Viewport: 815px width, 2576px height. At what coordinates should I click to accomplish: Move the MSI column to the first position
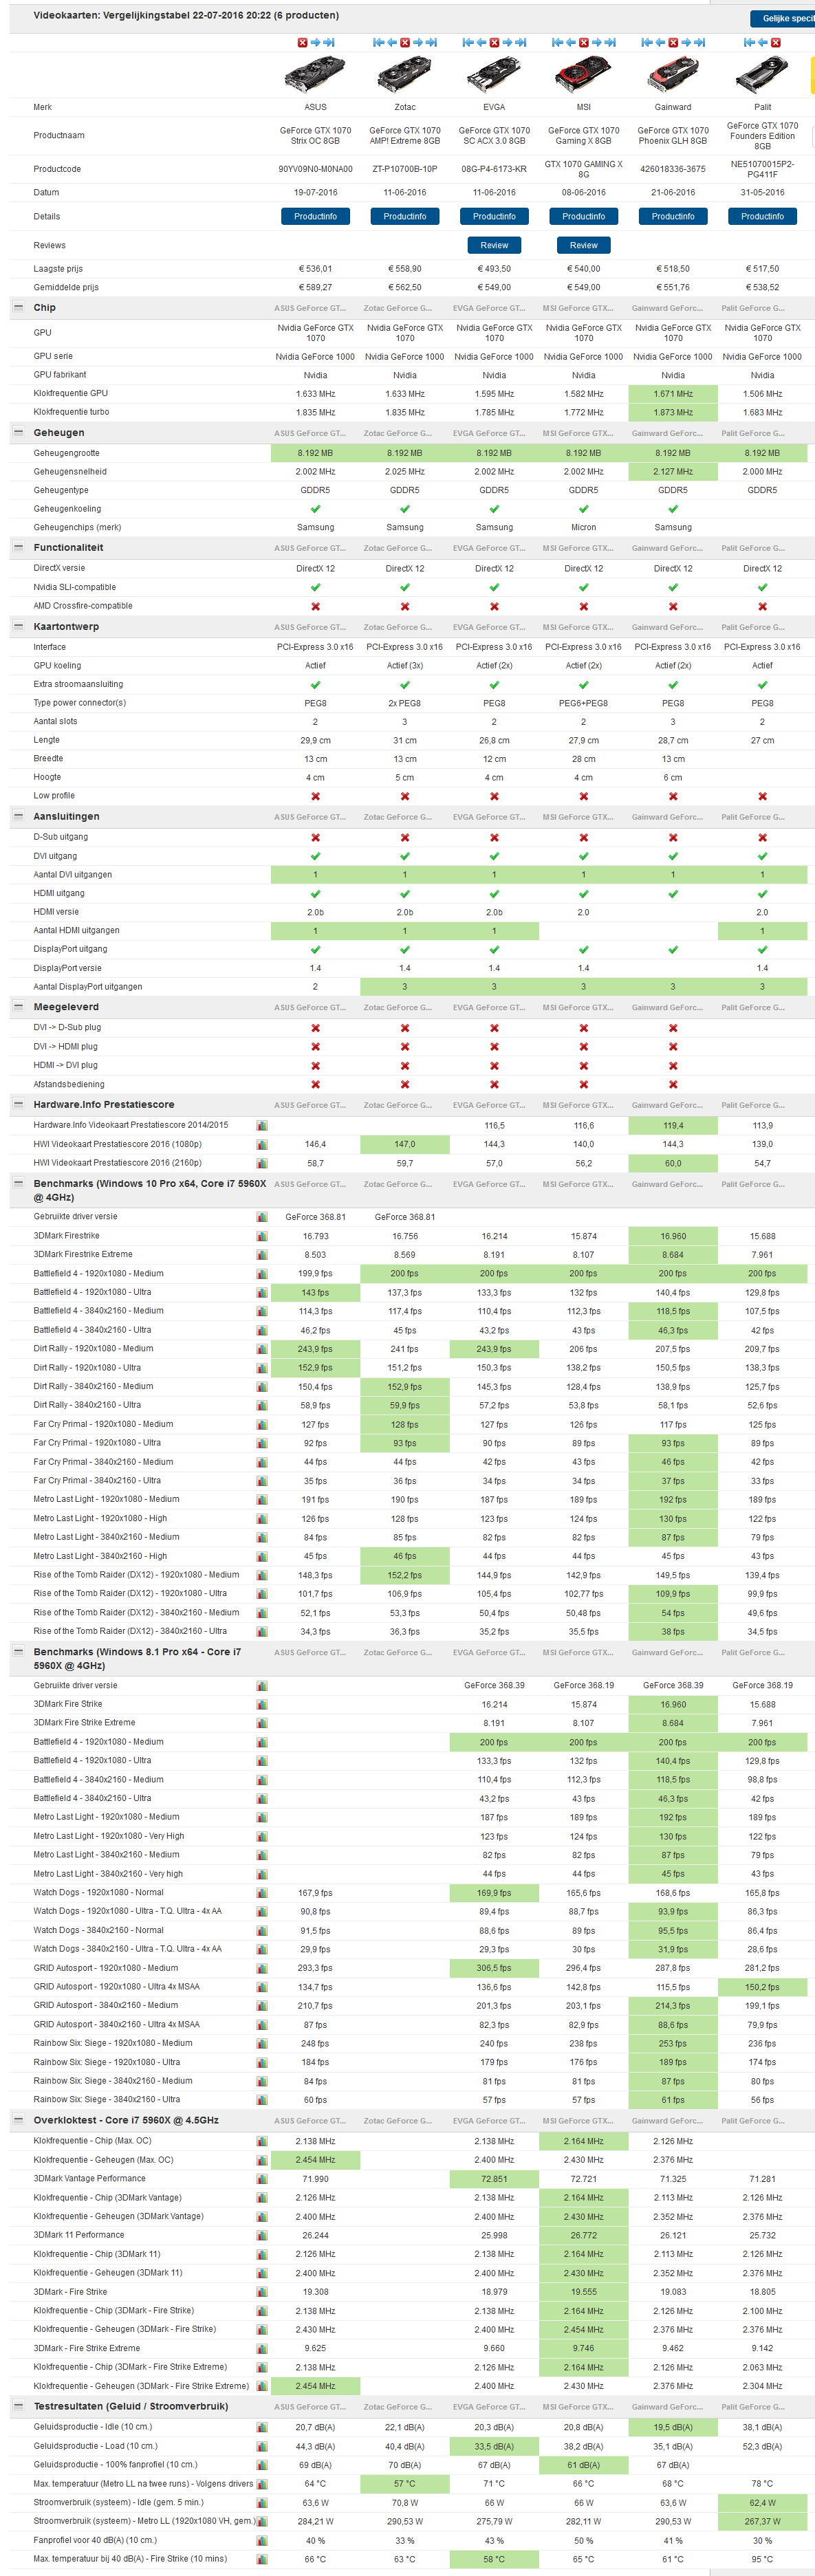(x=557, y=42)
